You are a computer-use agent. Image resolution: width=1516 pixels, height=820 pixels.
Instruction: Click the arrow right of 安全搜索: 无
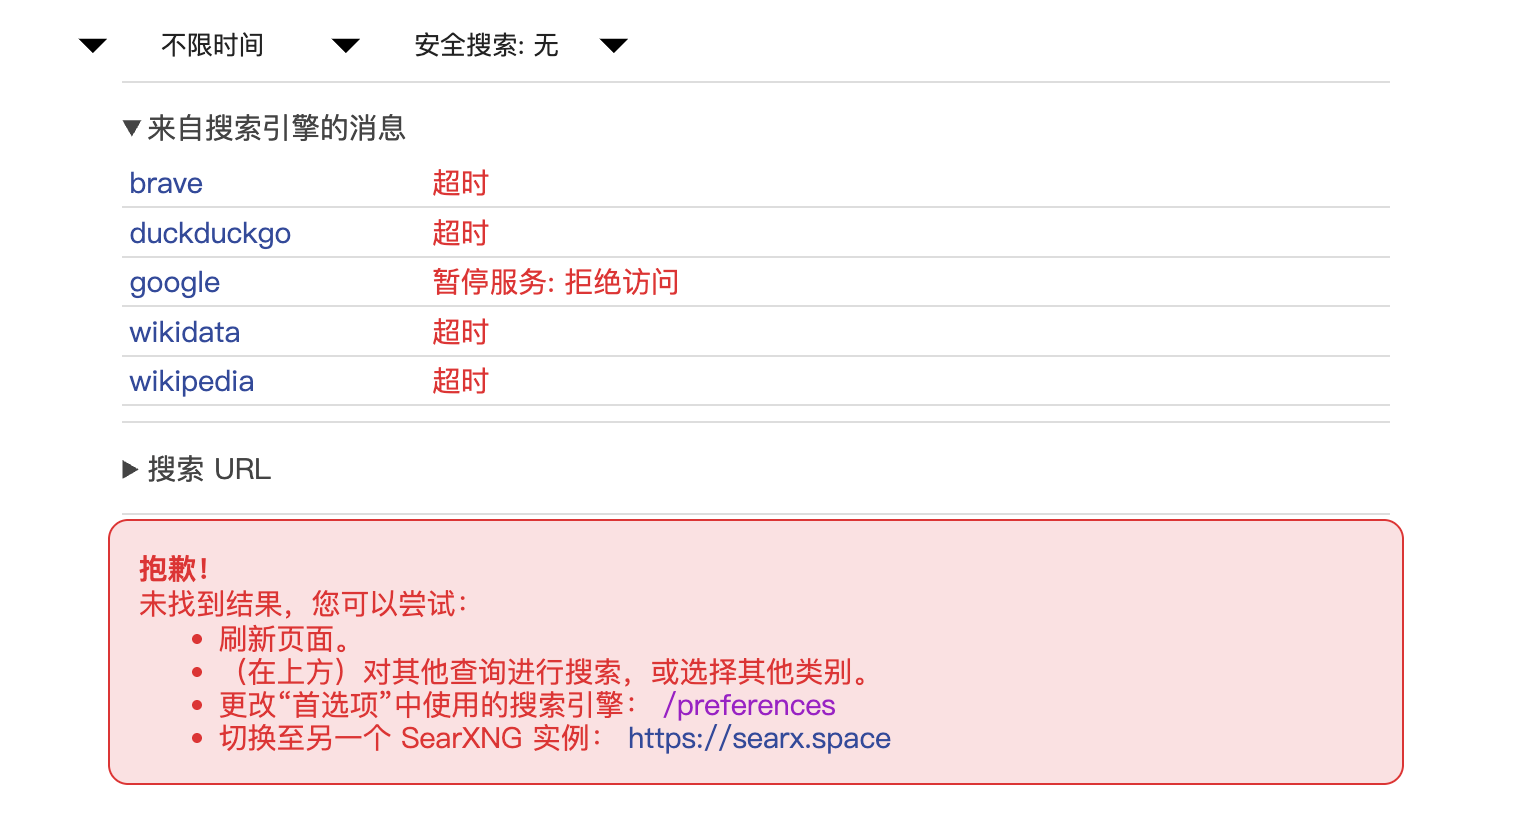pyautogui.click(x=613, y=46)
